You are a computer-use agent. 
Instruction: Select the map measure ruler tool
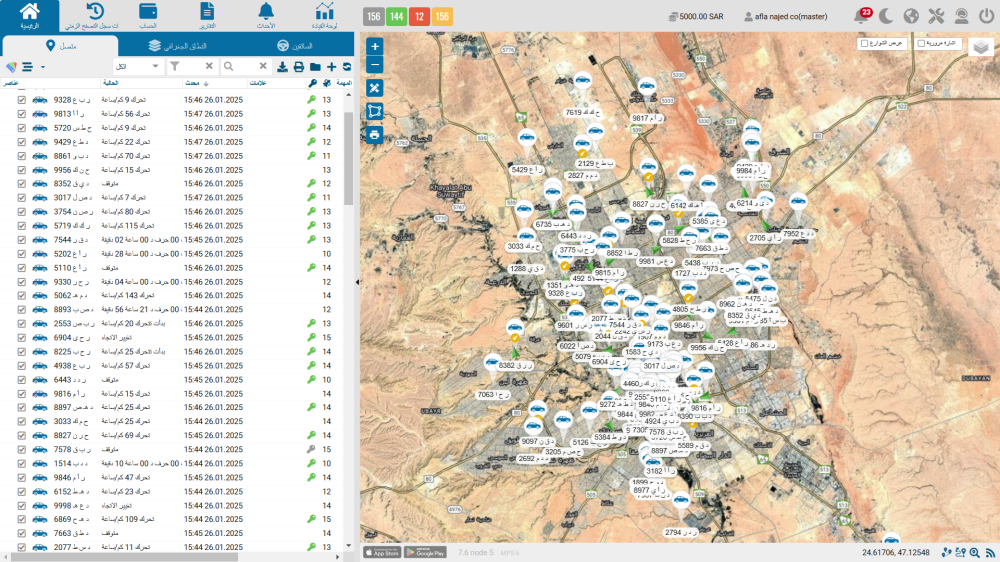(x=375, y=88)
